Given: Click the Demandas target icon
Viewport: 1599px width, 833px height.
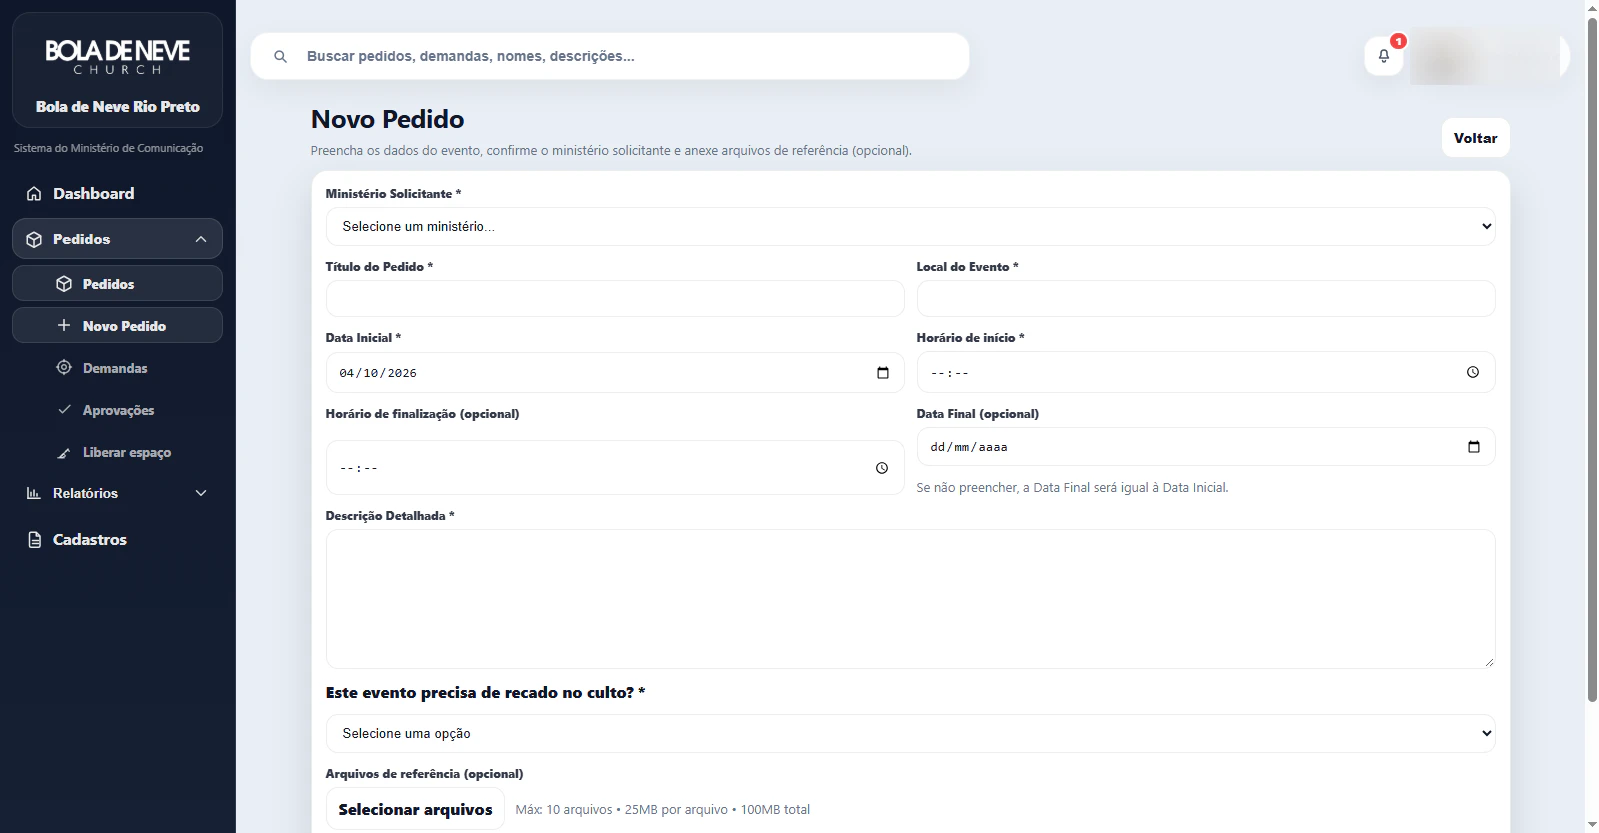Looking at the screenshot, I should coord(64,367).
